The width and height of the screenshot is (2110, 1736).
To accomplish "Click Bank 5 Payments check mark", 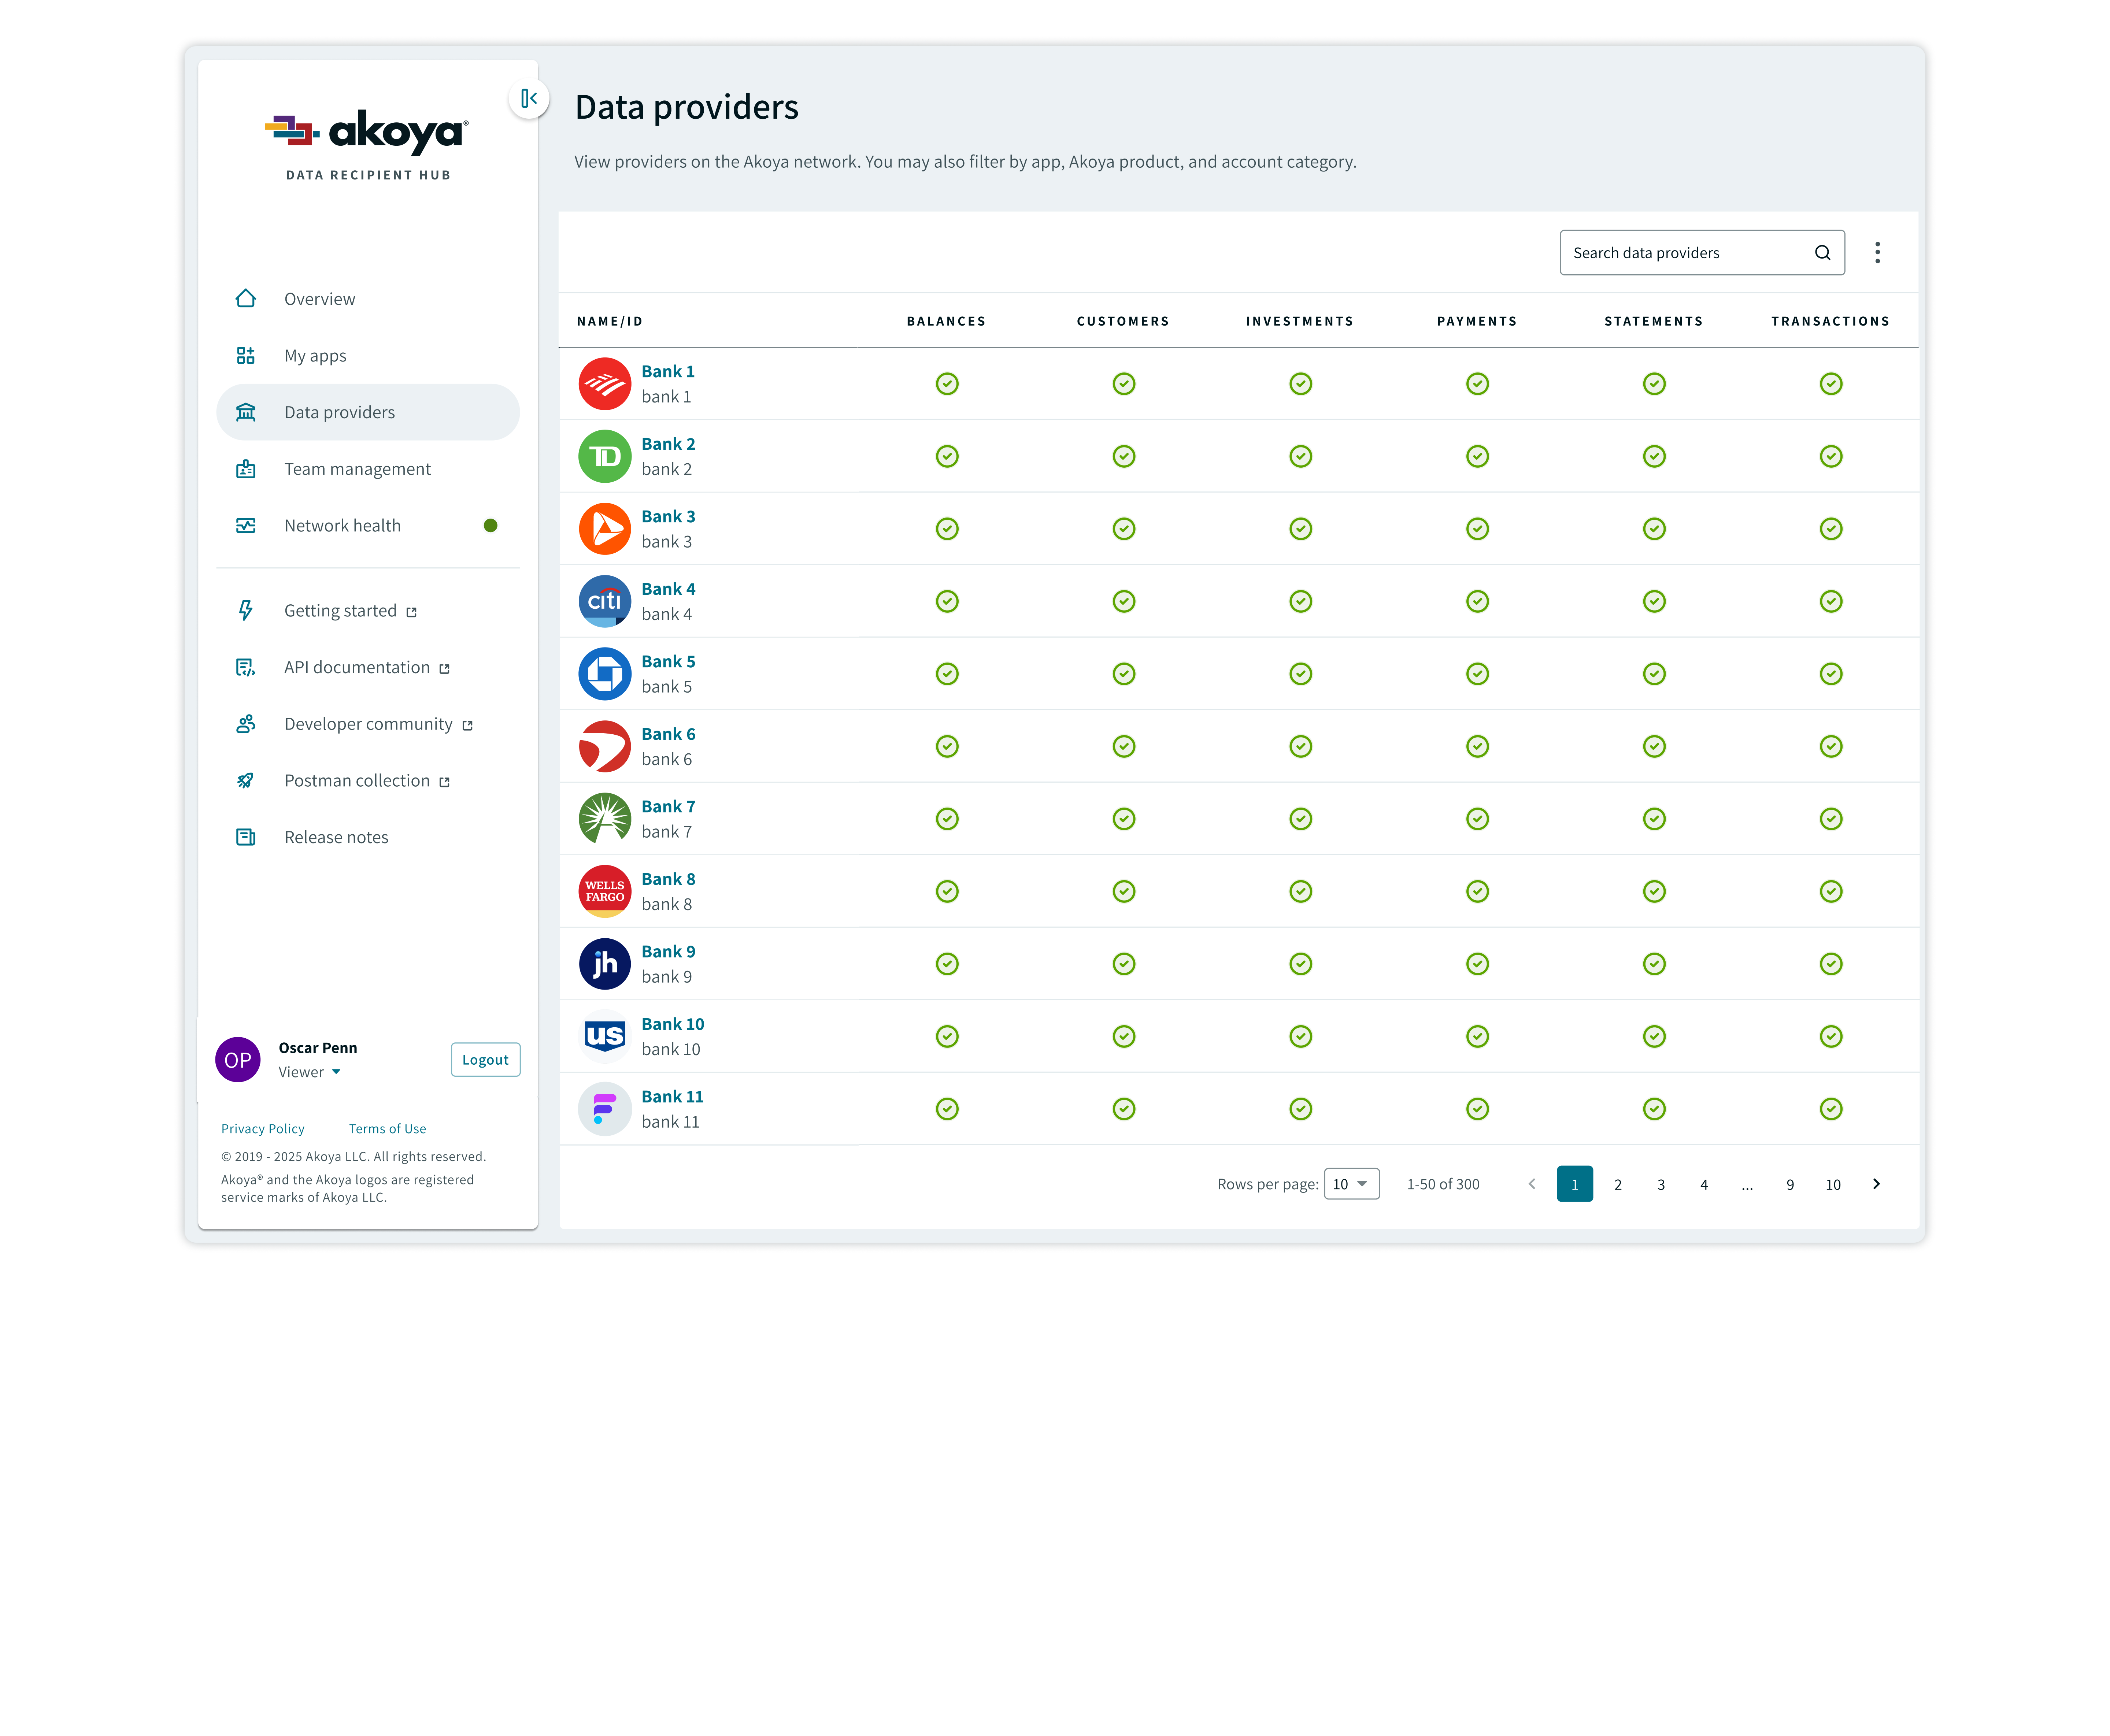I will pyautogui.click(x=1477, y=674).
